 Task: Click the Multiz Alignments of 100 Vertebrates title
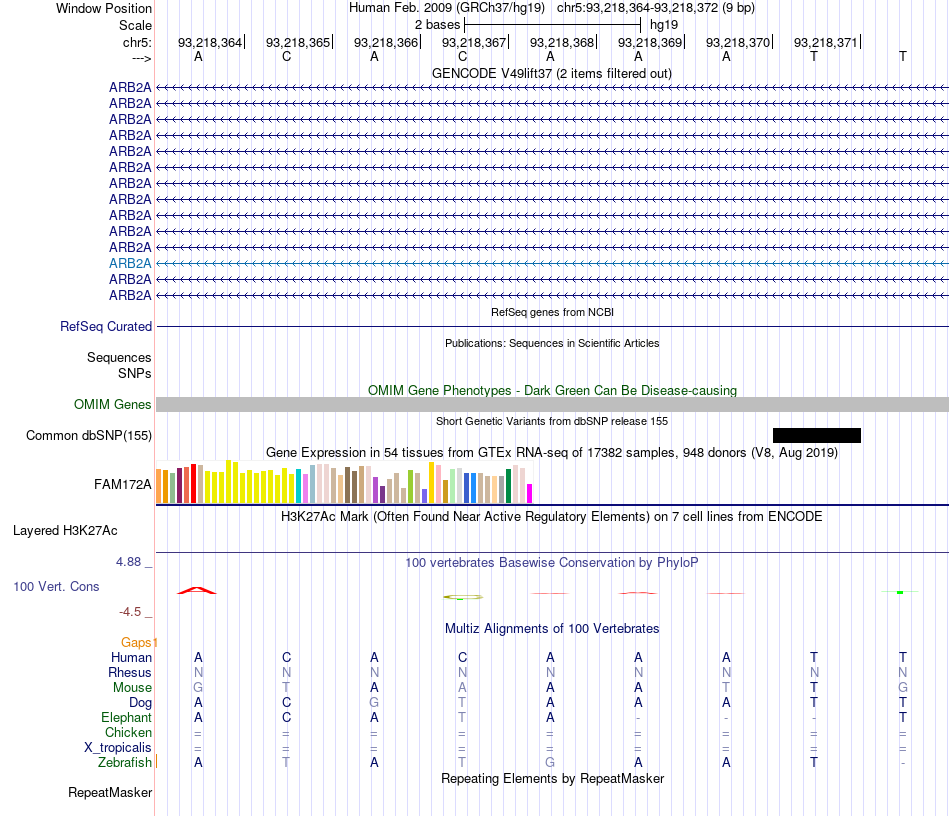(x=552, y=629)
